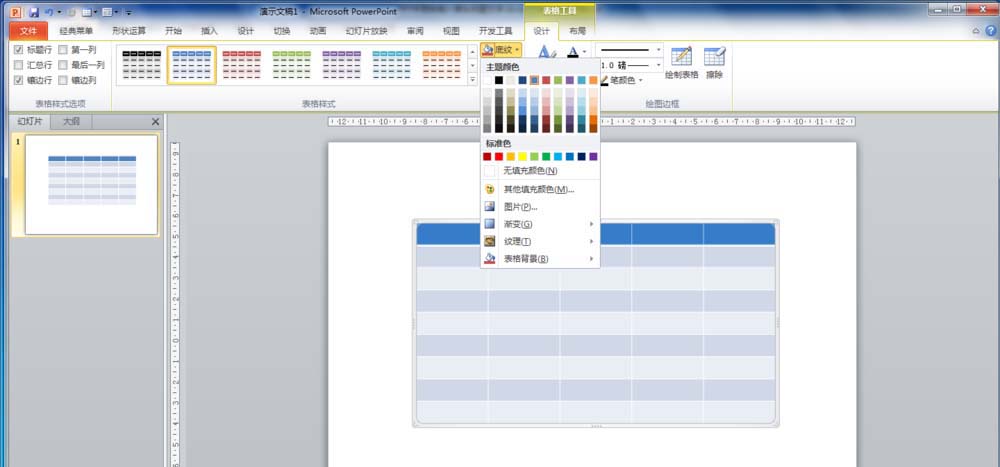This screenshot has height=467, width=1000.
Task: Switch to the 插入 Insert tab
Action: (209, 31)
